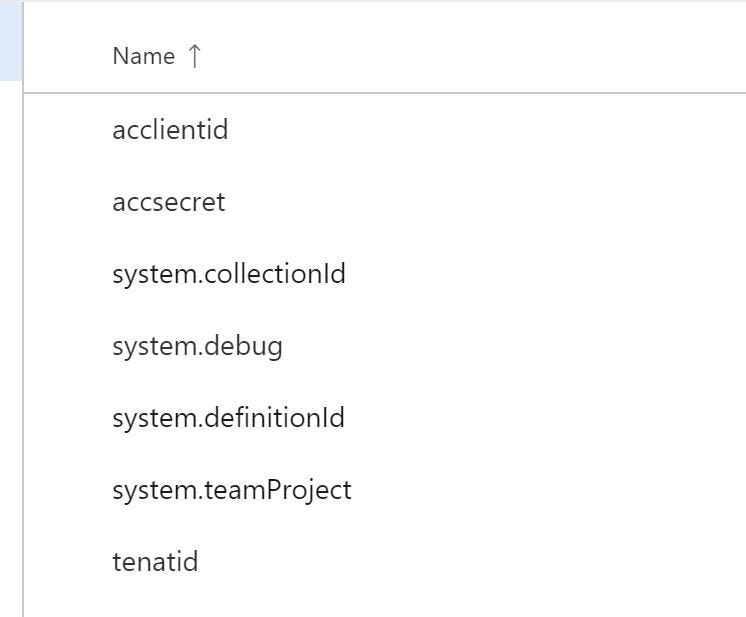Select the acclientid variable

(x=170, y=130)
